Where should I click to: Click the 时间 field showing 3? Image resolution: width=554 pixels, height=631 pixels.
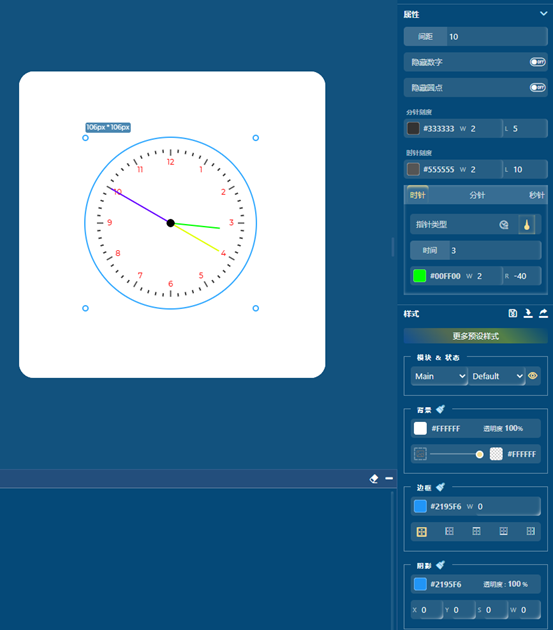pyautogui.click(x=495, y=250)
